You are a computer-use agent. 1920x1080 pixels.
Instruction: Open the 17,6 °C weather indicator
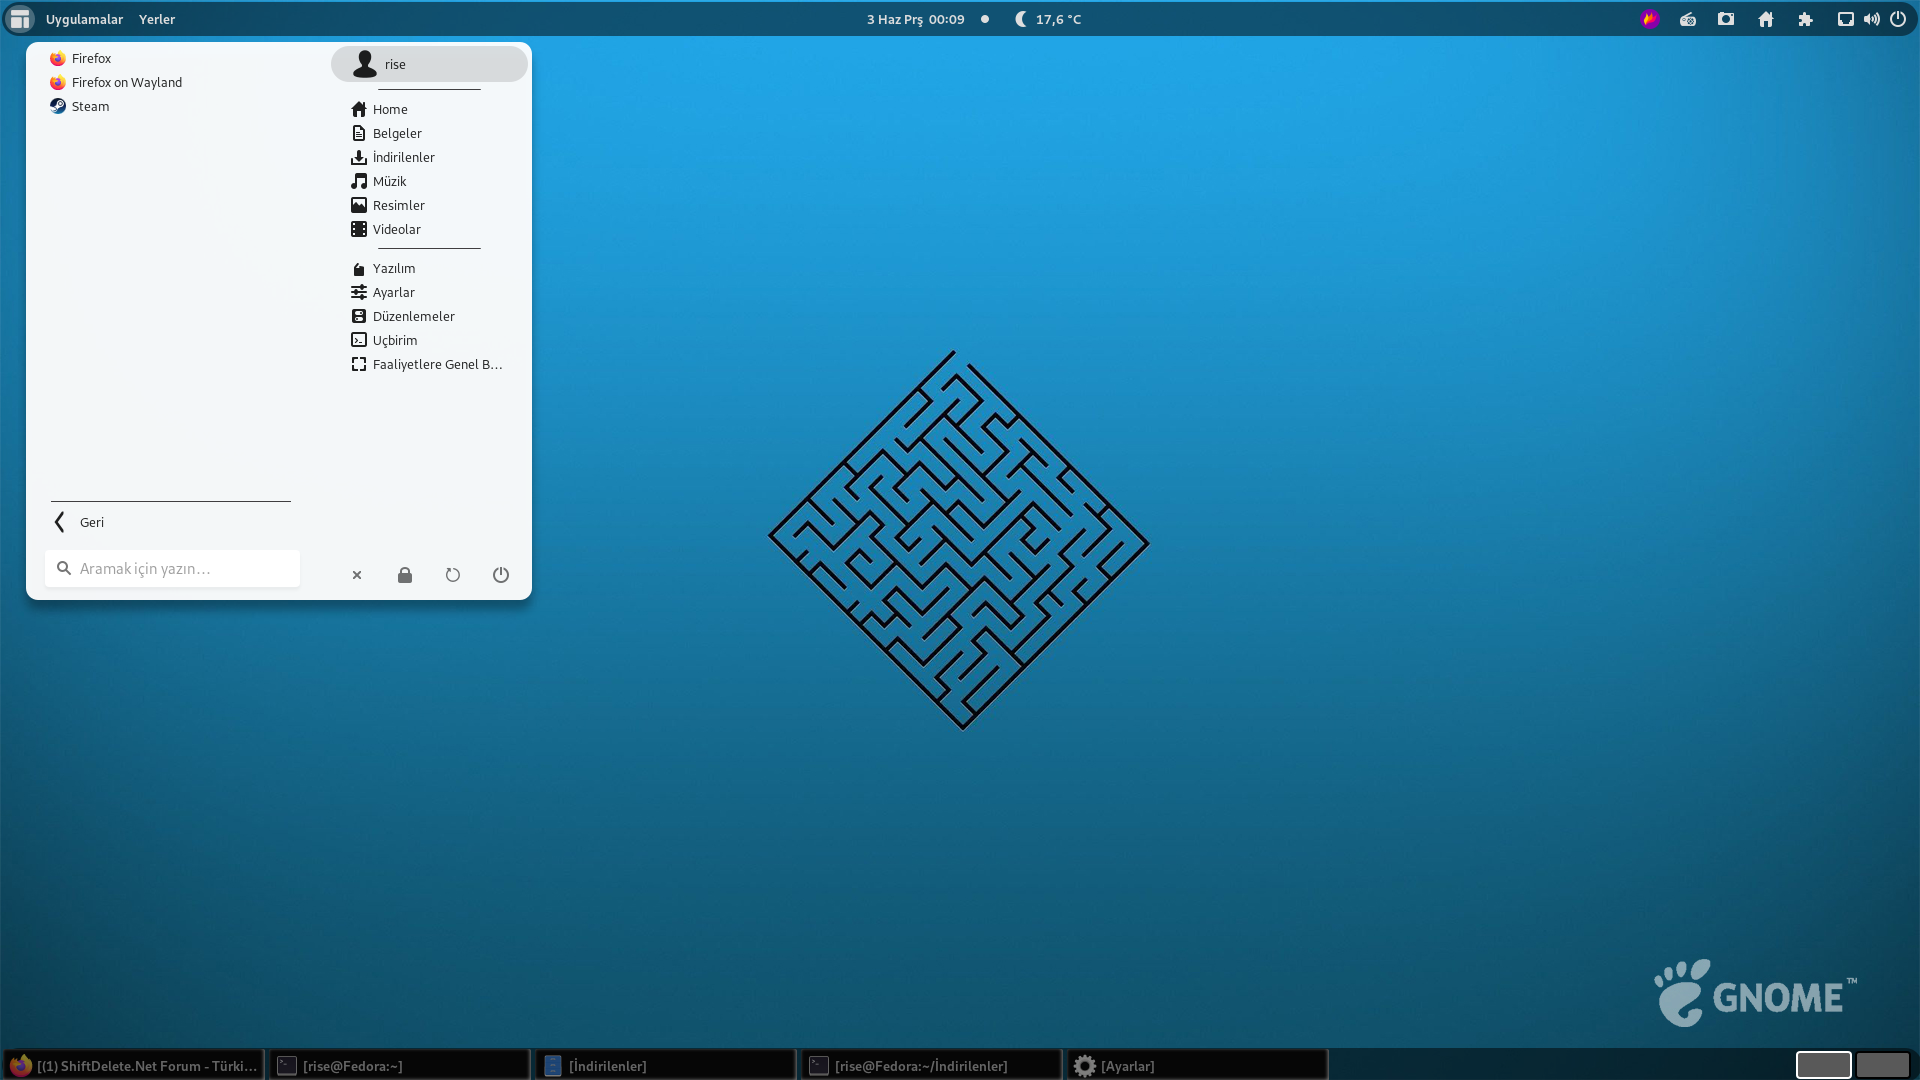pyautogui.click(x=1048, y=19)
